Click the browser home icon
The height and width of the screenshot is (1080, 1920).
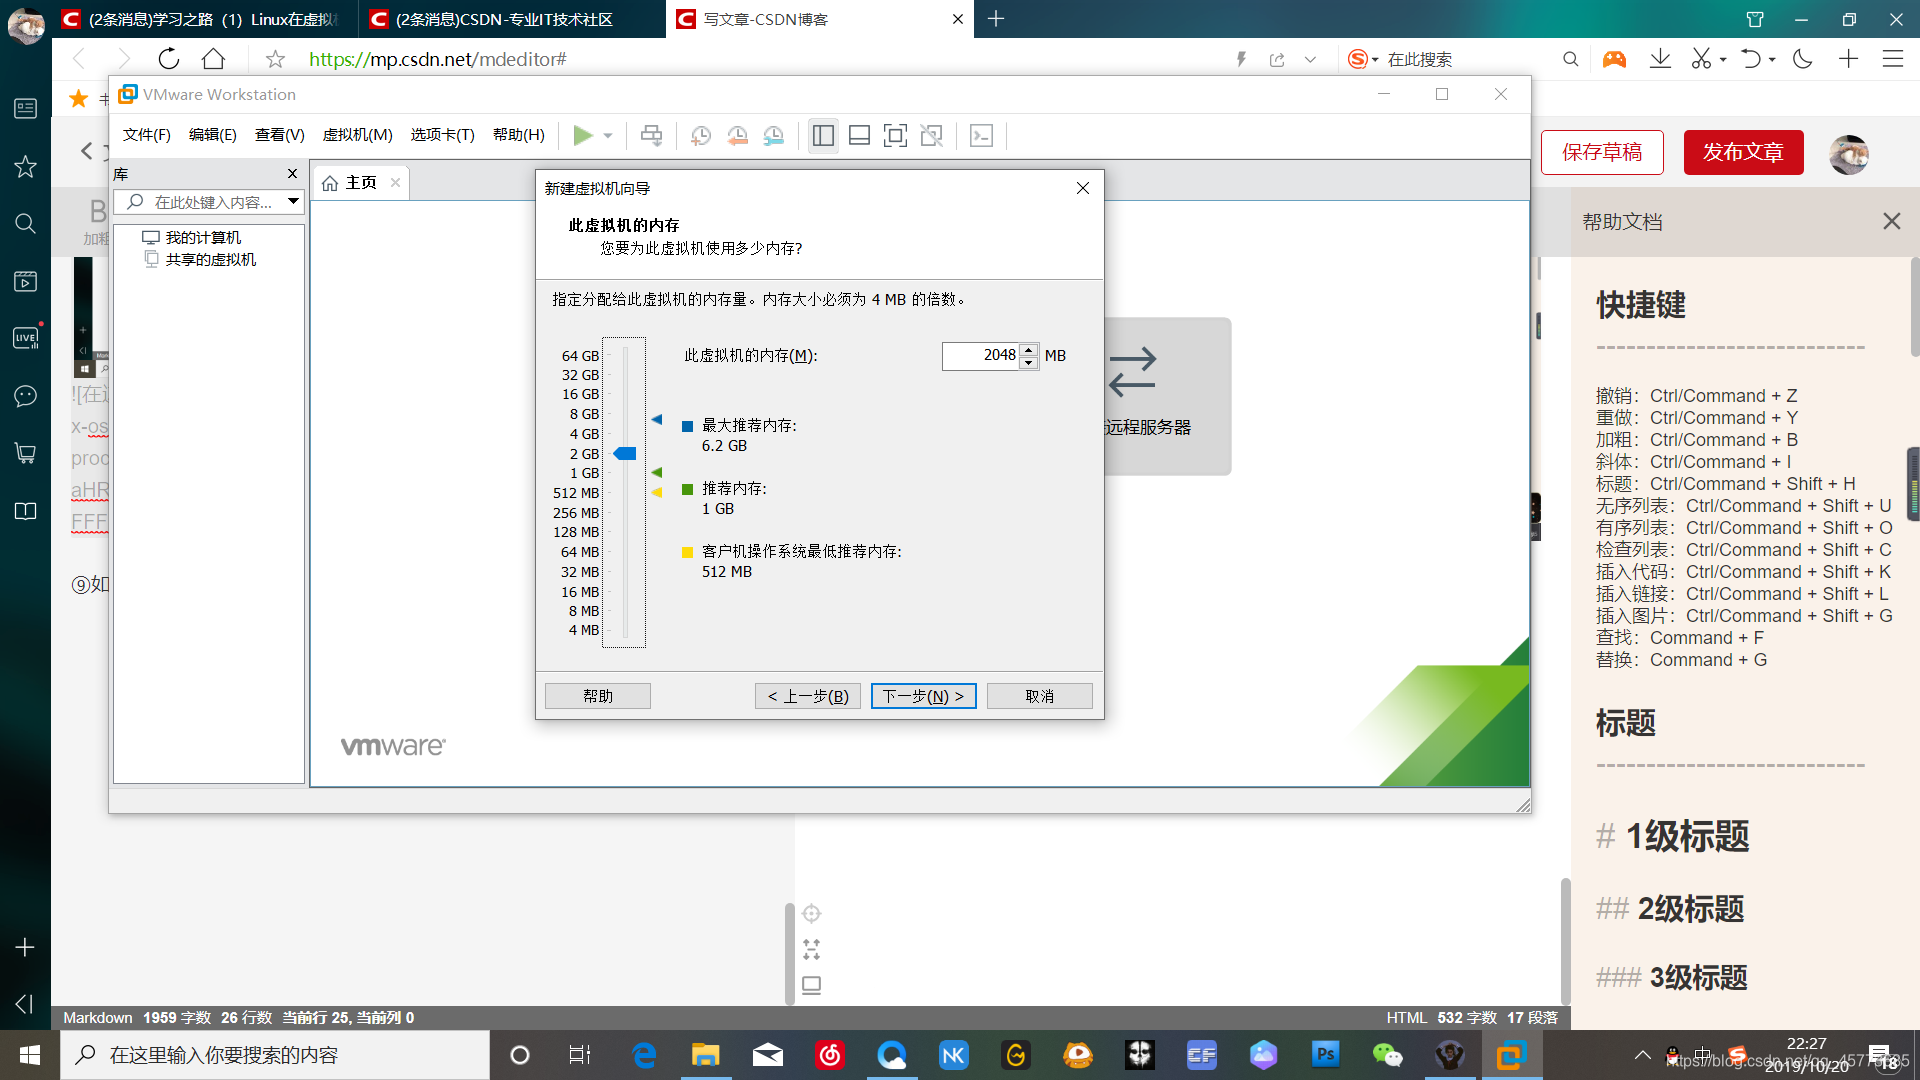point(213,59)
